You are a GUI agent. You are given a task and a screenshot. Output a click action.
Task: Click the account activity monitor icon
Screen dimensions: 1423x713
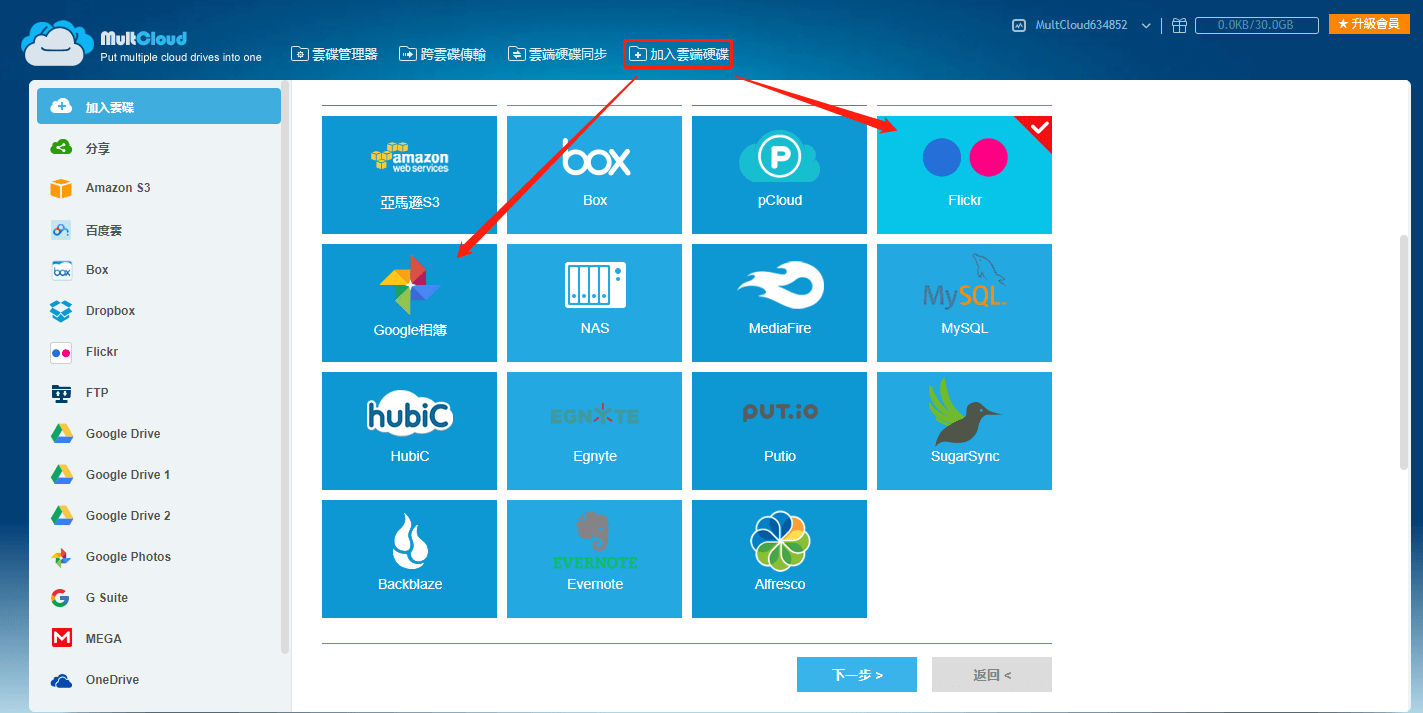(x=1019, y=25)
